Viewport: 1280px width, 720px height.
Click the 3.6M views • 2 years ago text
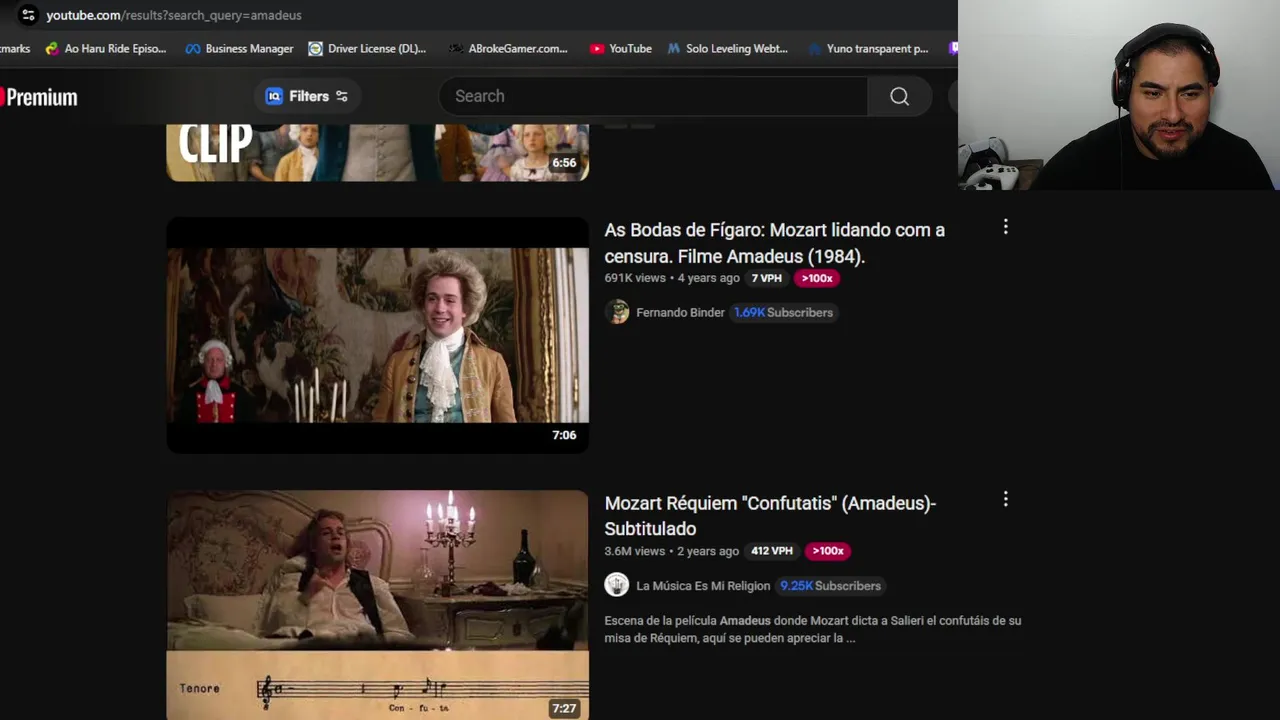click(x=672, y=551)
